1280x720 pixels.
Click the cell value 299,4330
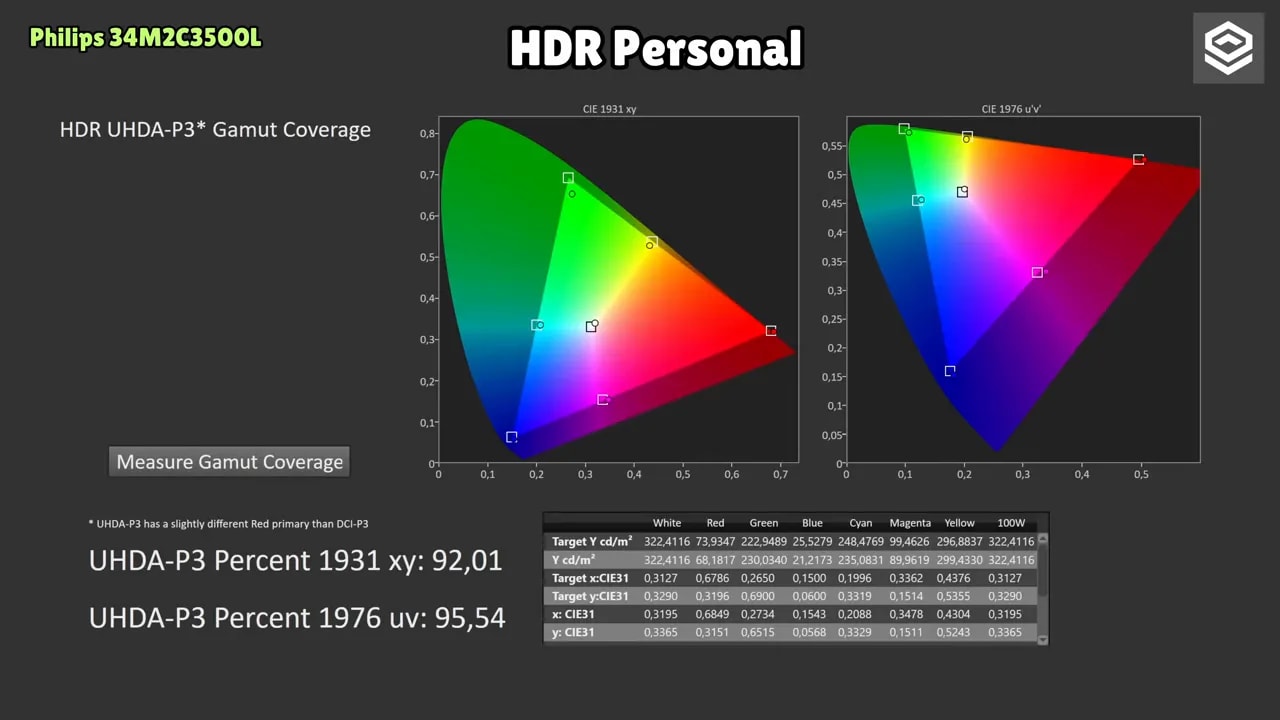(959, 560)
